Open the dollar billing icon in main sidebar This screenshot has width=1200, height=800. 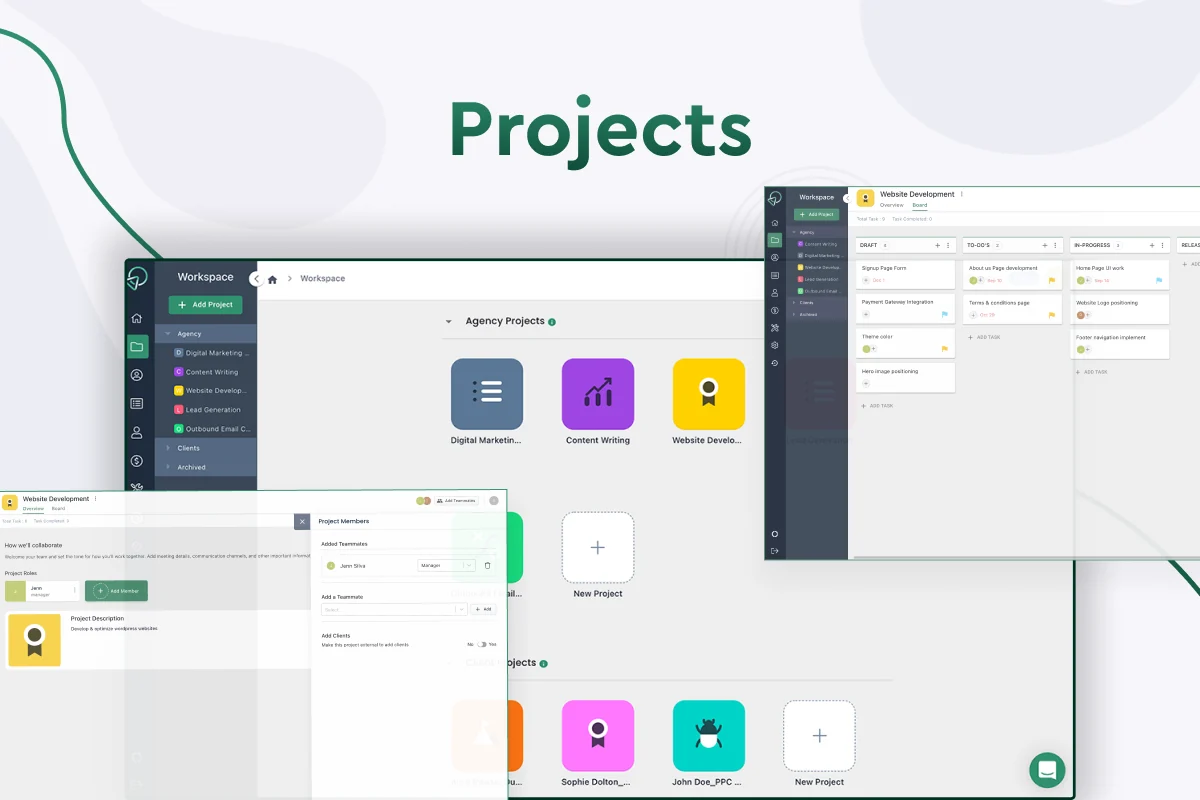point(137,461)
